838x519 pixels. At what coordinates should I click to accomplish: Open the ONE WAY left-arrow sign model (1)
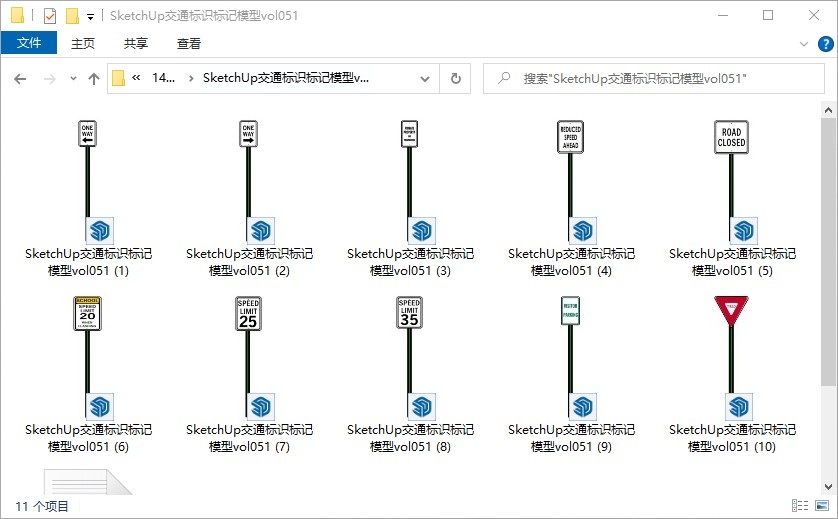(89, 182)
